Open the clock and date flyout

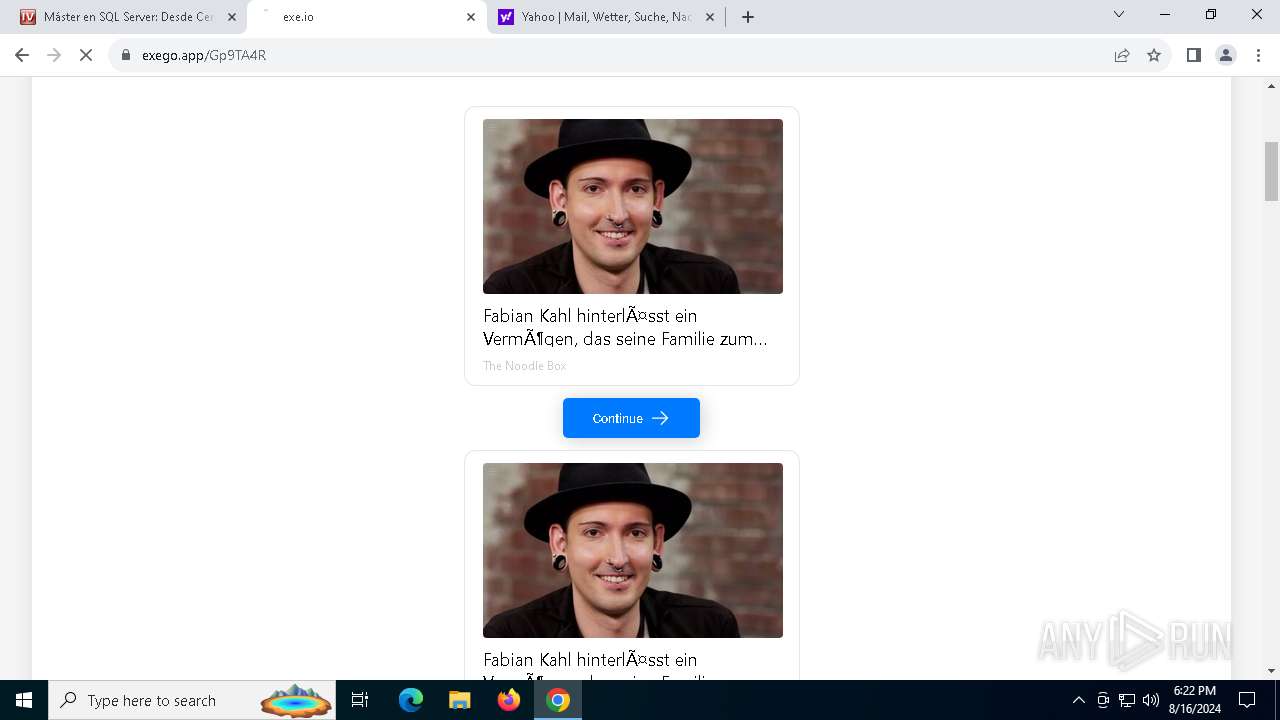(1194, 700)
